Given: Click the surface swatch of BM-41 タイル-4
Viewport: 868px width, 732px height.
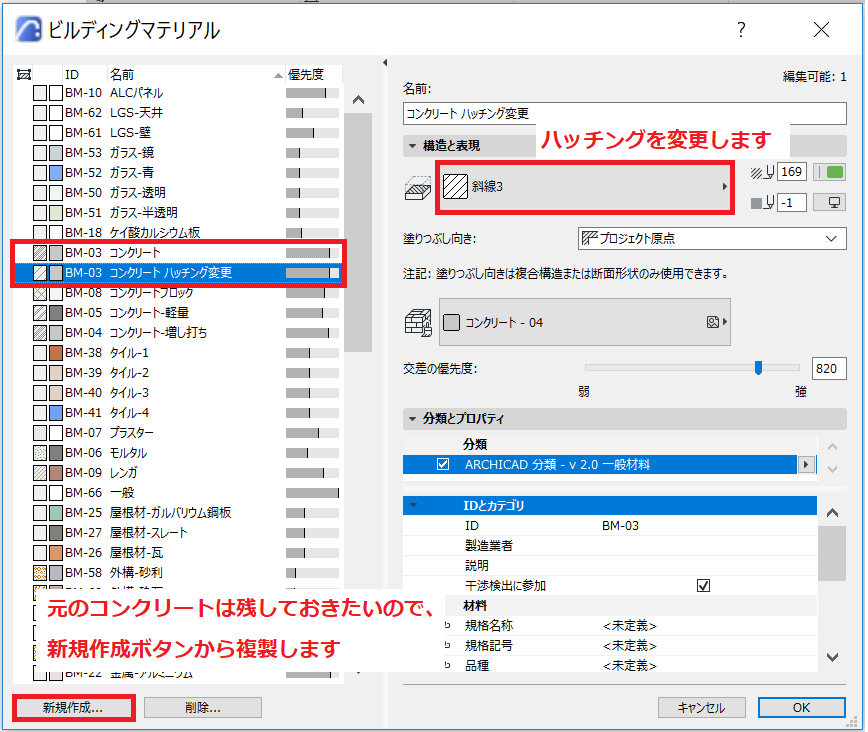Looking at the screenshot, I should tap(56, 413).
